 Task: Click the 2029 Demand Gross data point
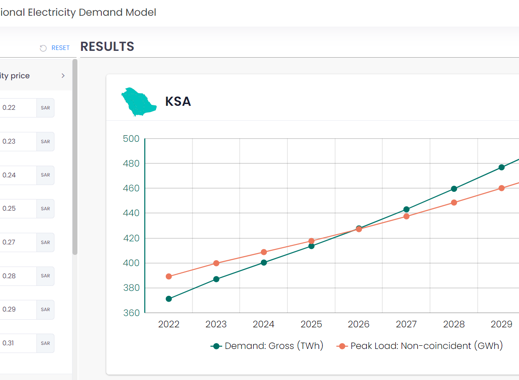point(501,167)
